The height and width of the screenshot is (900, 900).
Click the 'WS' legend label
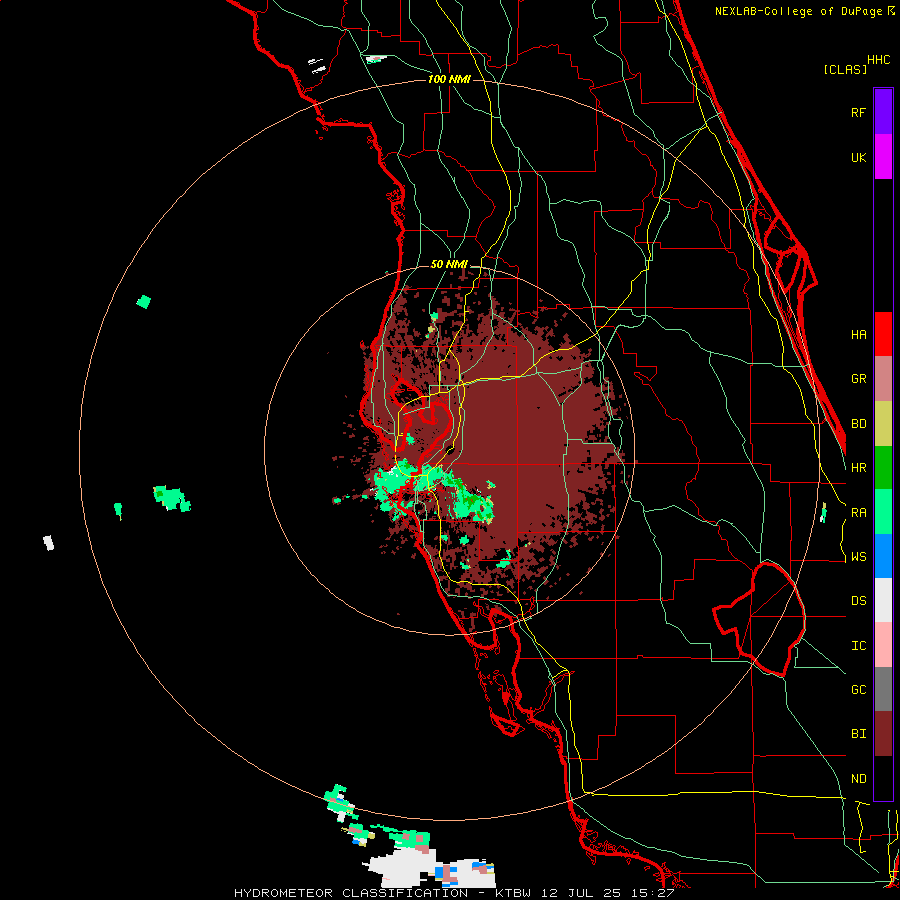[858, 557]
